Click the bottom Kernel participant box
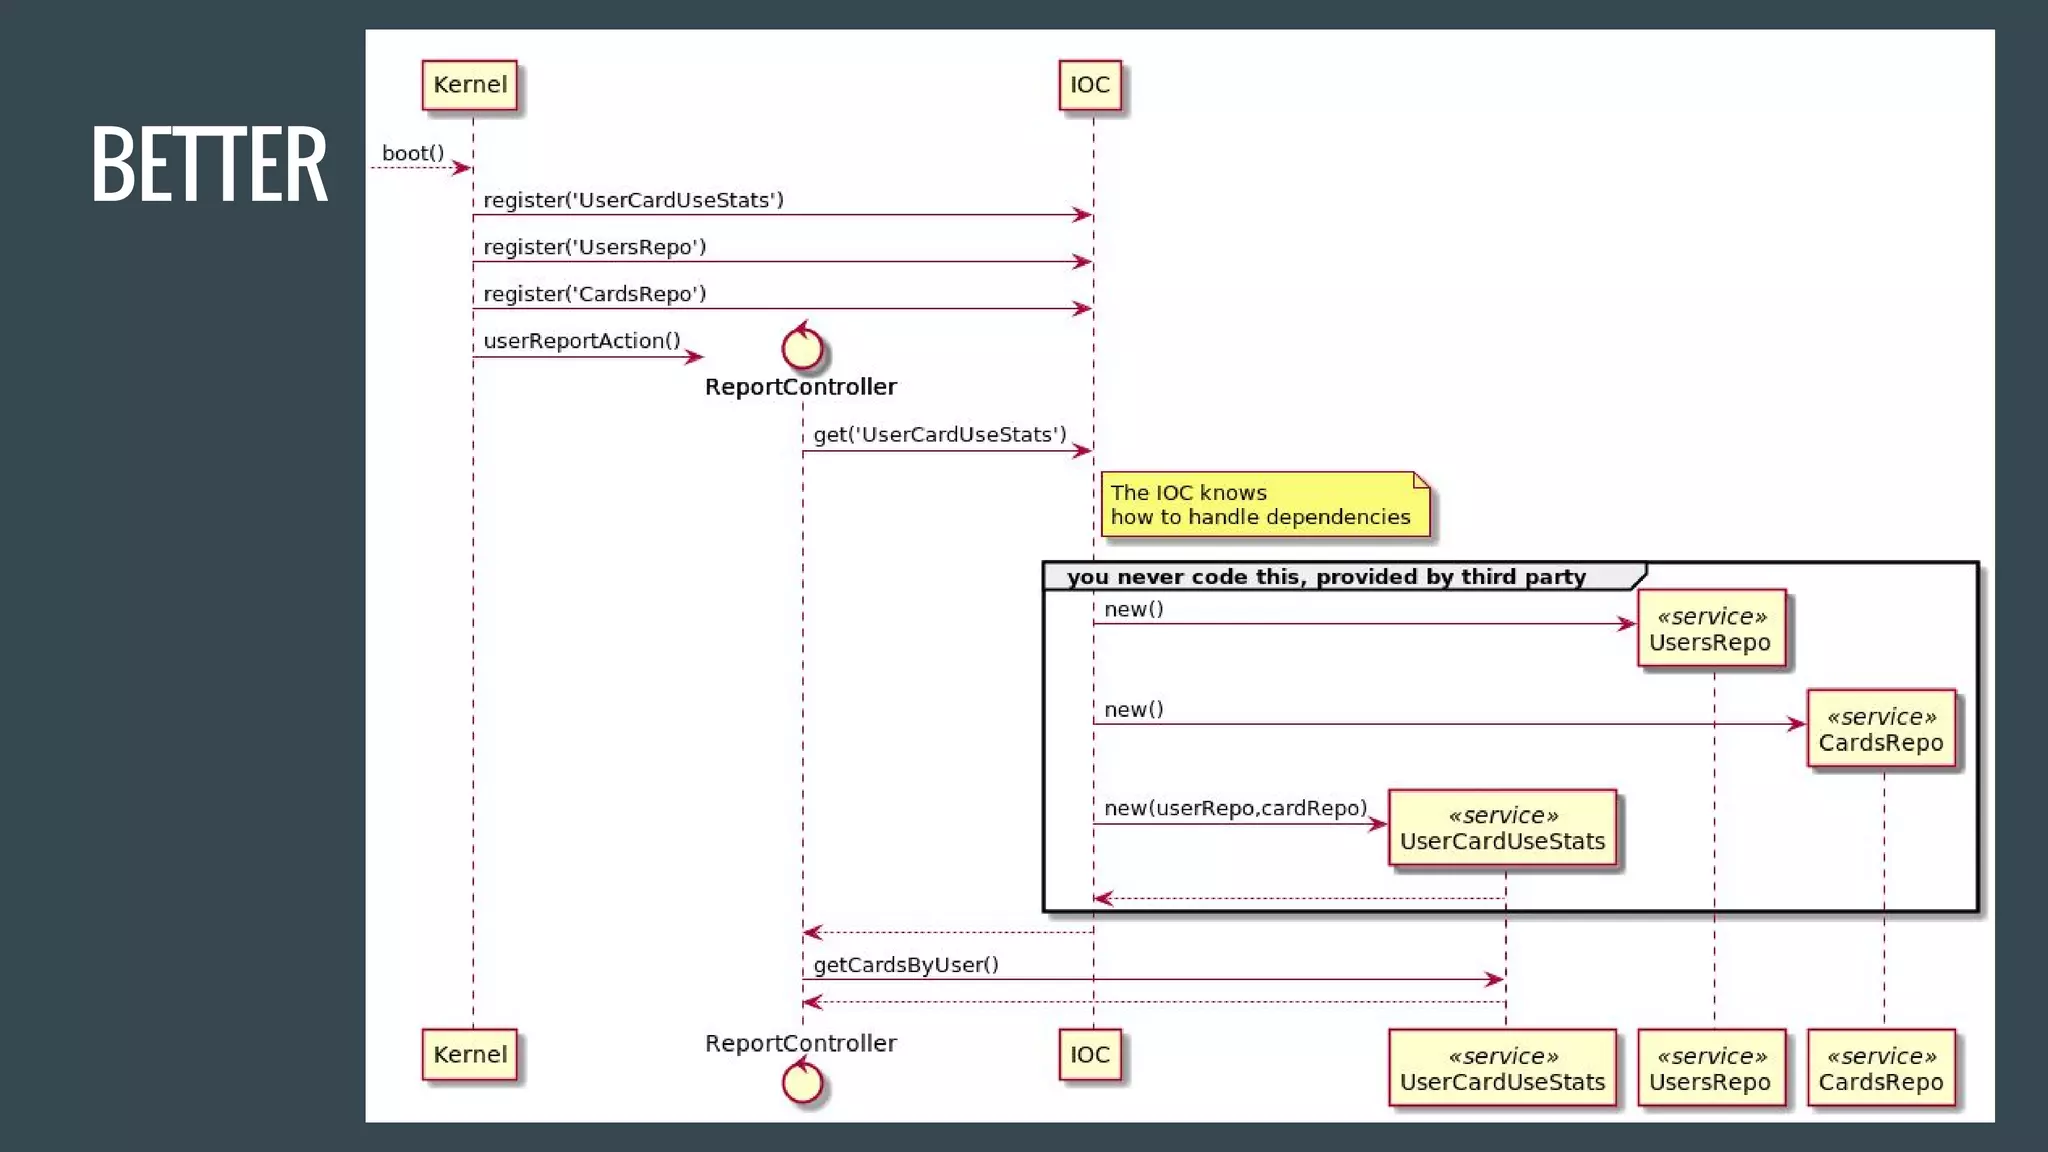This screenshot has height=1152, width=2048. point(469,1054)
